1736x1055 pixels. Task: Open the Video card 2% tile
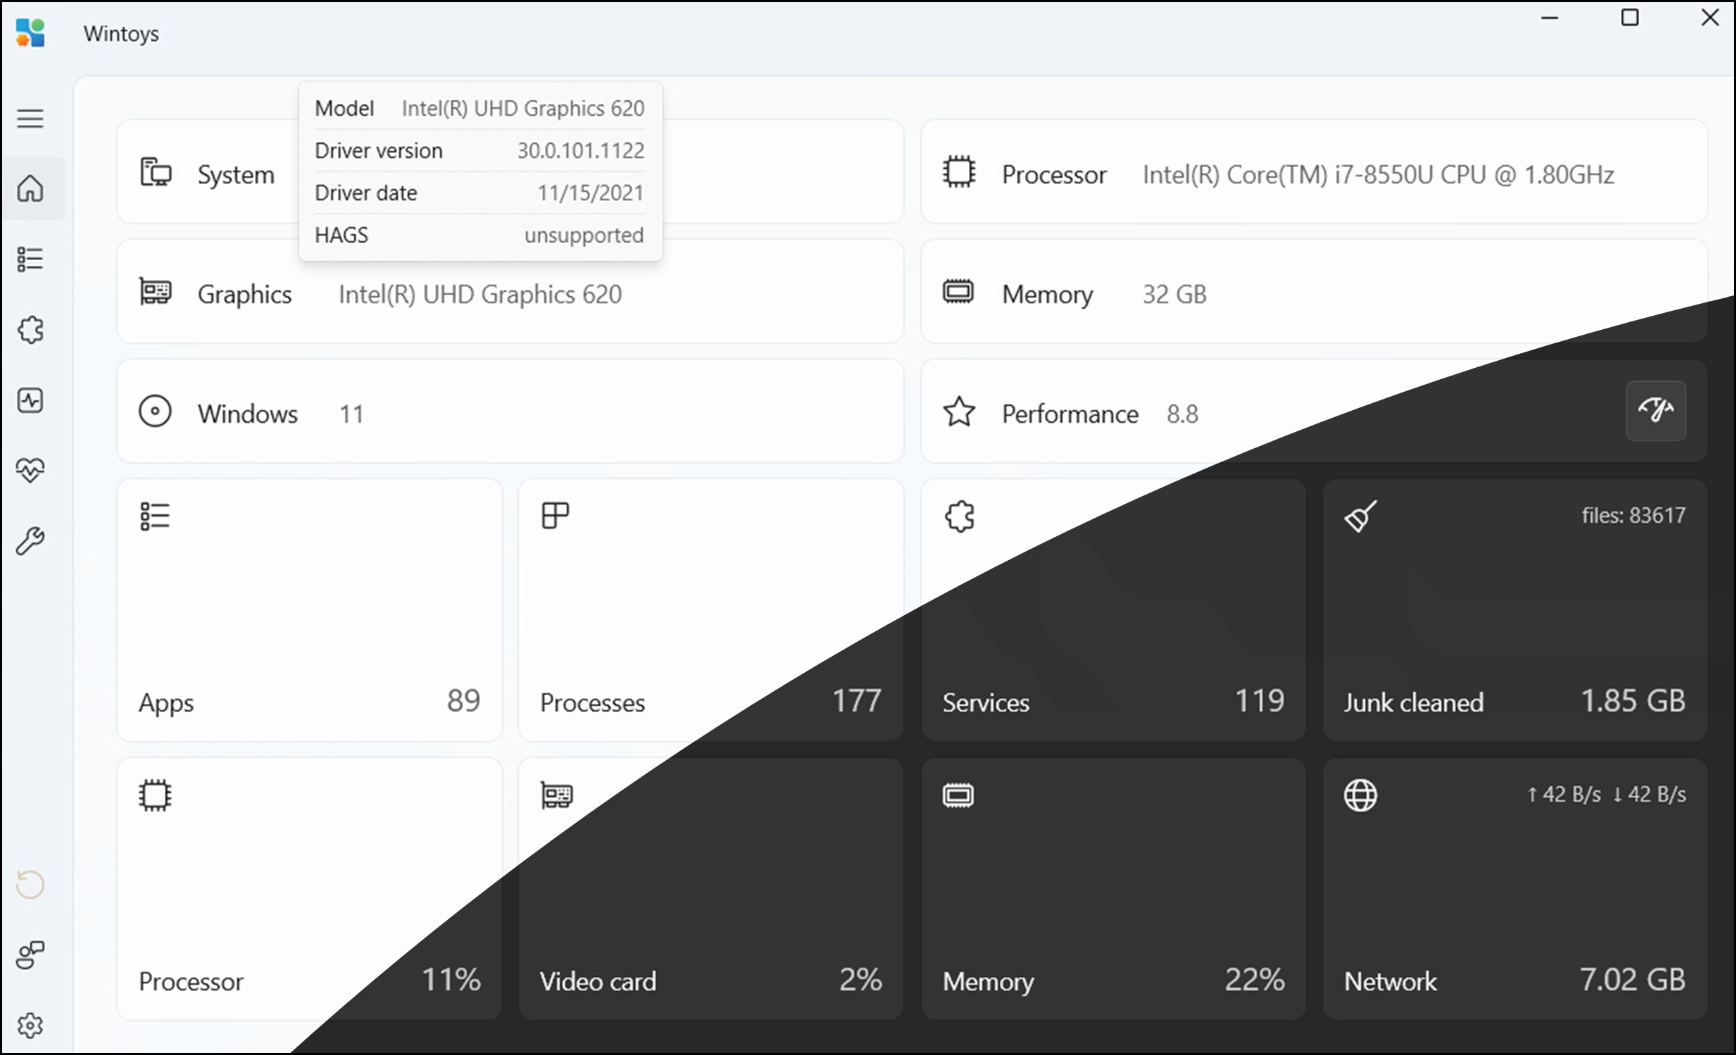tap(711, 889)
